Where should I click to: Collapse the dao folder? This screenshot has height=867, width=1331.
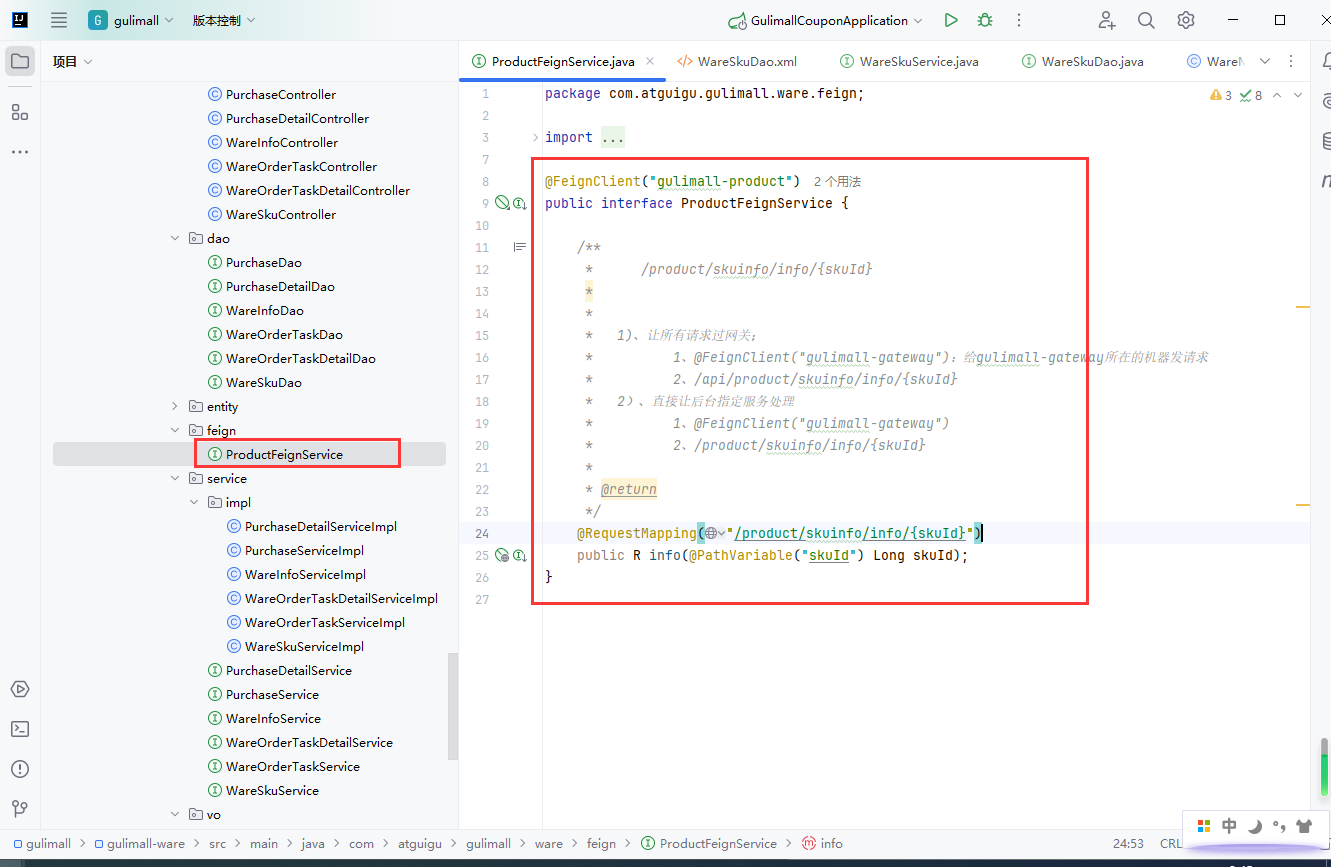pyautogui.click(x=175, y=238)
